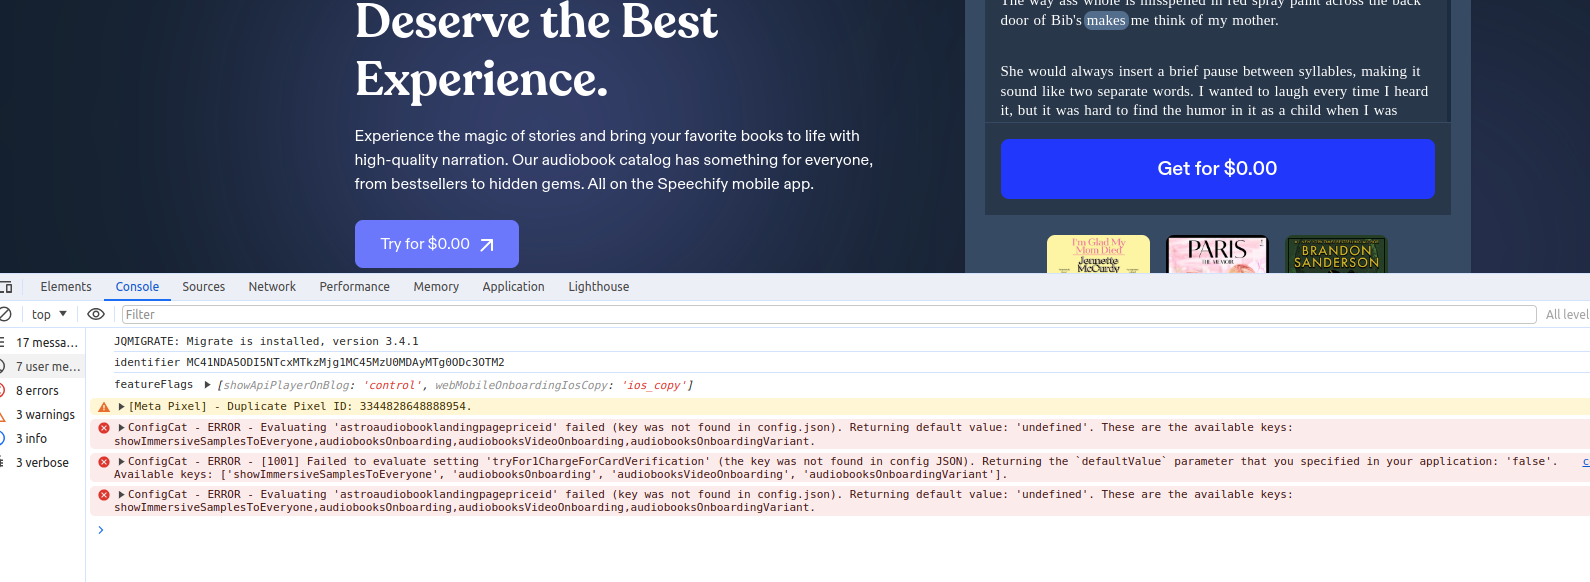Click the red error icon on first ConfigCat row
1590x582 pixels.
(104, 428)
